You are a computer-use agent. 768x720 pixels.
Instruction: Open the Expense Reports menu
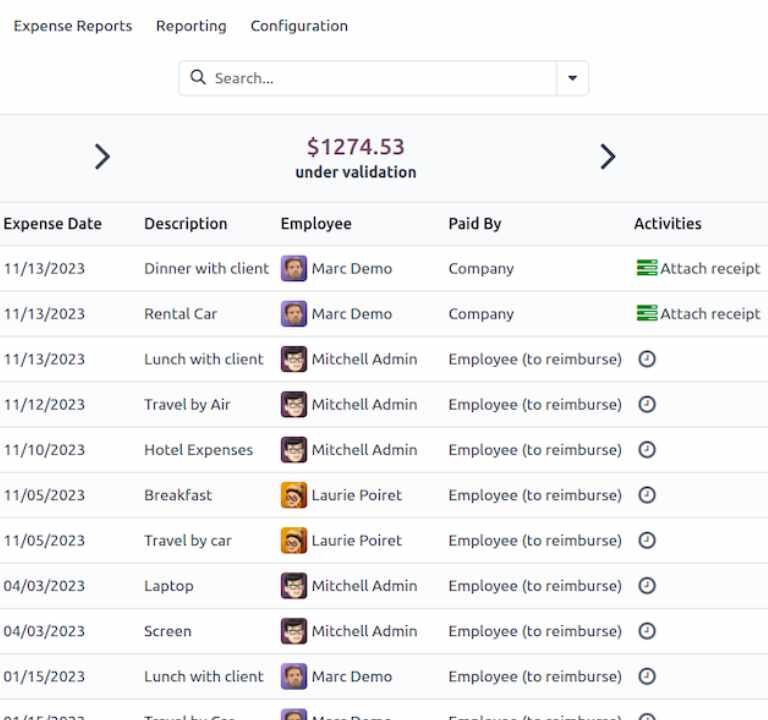[x=72, y=26]
